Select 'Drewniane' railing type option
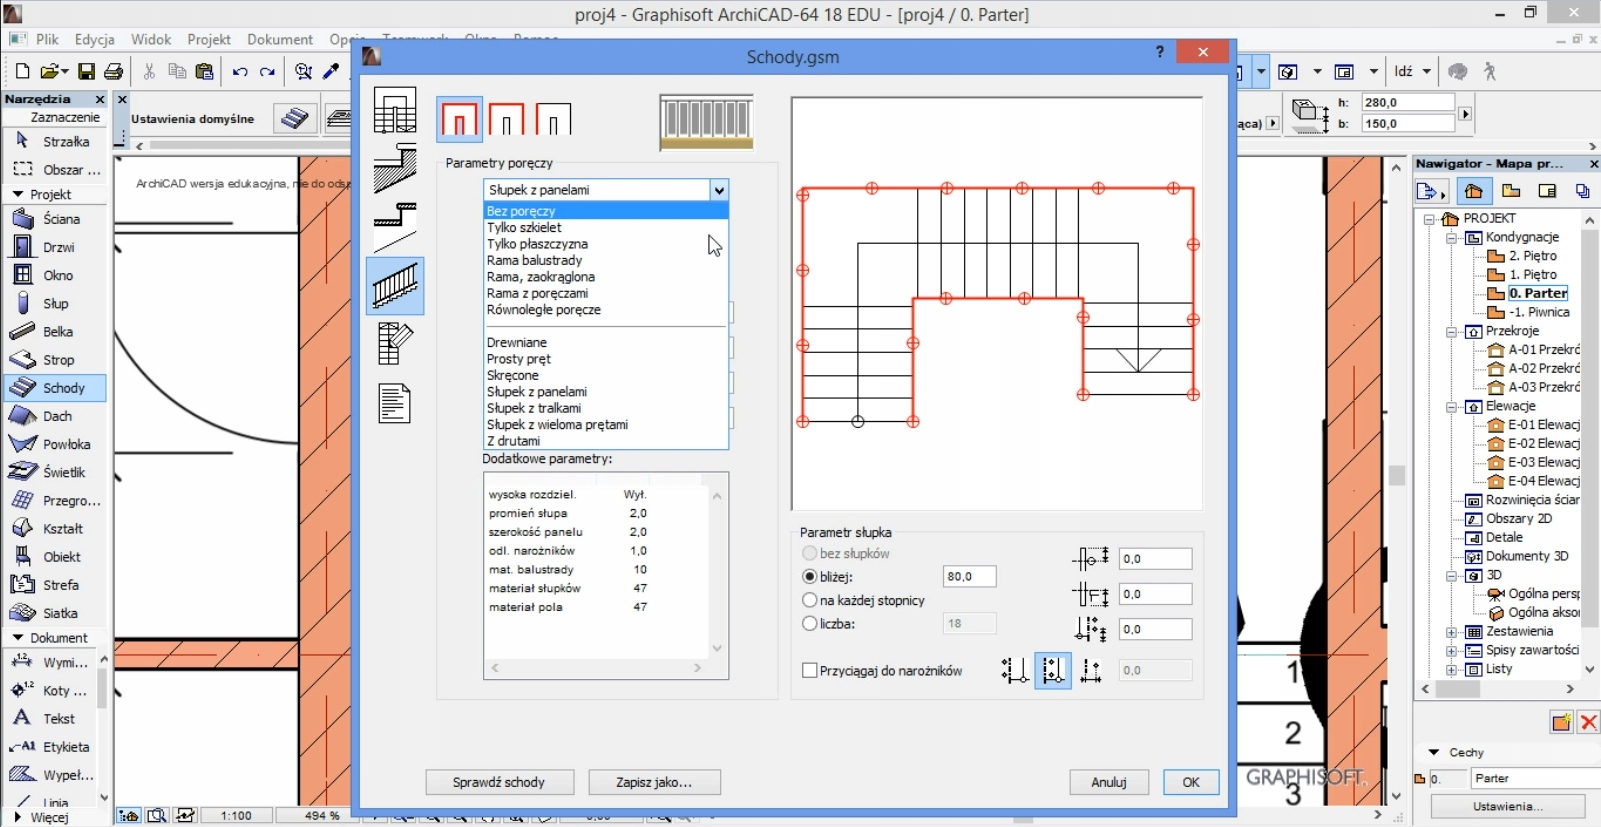The width and height of the screenshot is (1601, 827). [x=606, y=342]
